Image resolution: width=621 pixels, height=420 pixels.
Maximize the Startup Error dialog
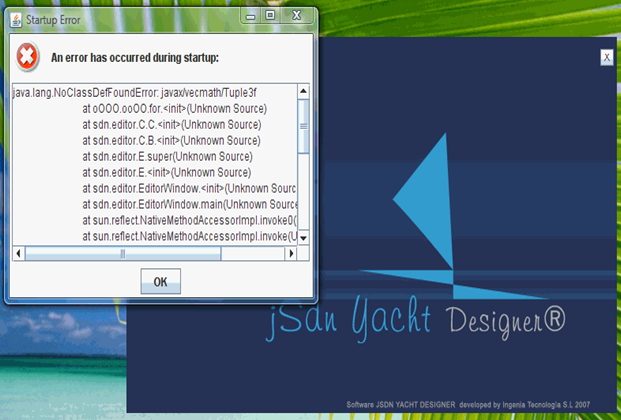pos(270,15)
